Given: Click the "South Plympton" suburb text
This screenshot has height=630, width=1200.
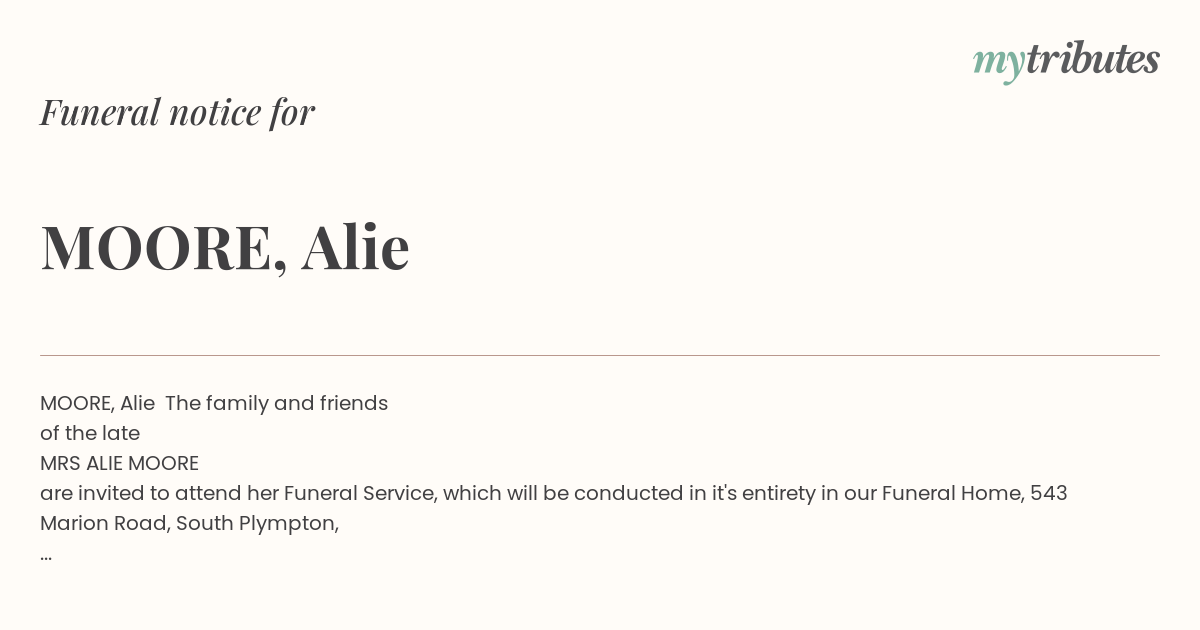Looking at the screenshot, I should tap(257, 524).
